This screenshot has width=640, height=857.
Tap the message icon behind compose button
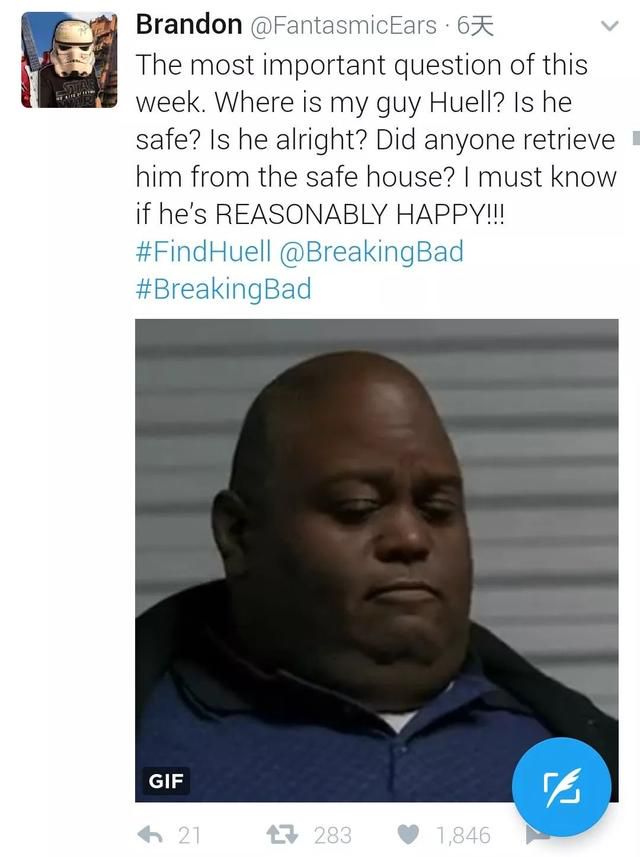[x=536, y=836]
